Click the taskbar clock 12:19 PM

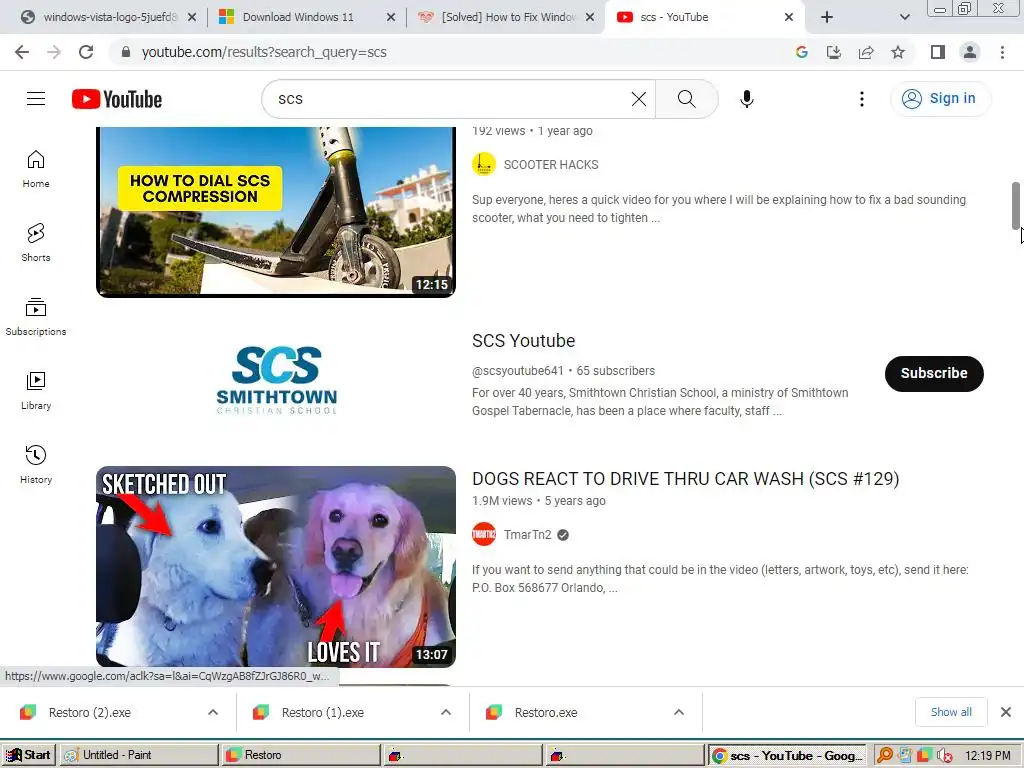pyautogui.click(x=987, y=756)
